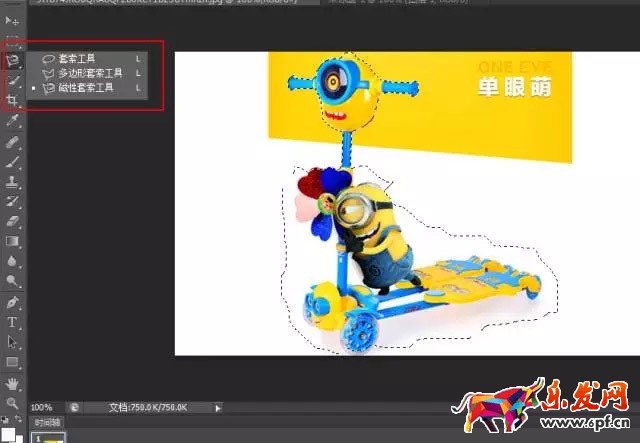The width and height of the screenshot is (640, 443).
Task: Click the 100% zoom level field
Action: 42,408
